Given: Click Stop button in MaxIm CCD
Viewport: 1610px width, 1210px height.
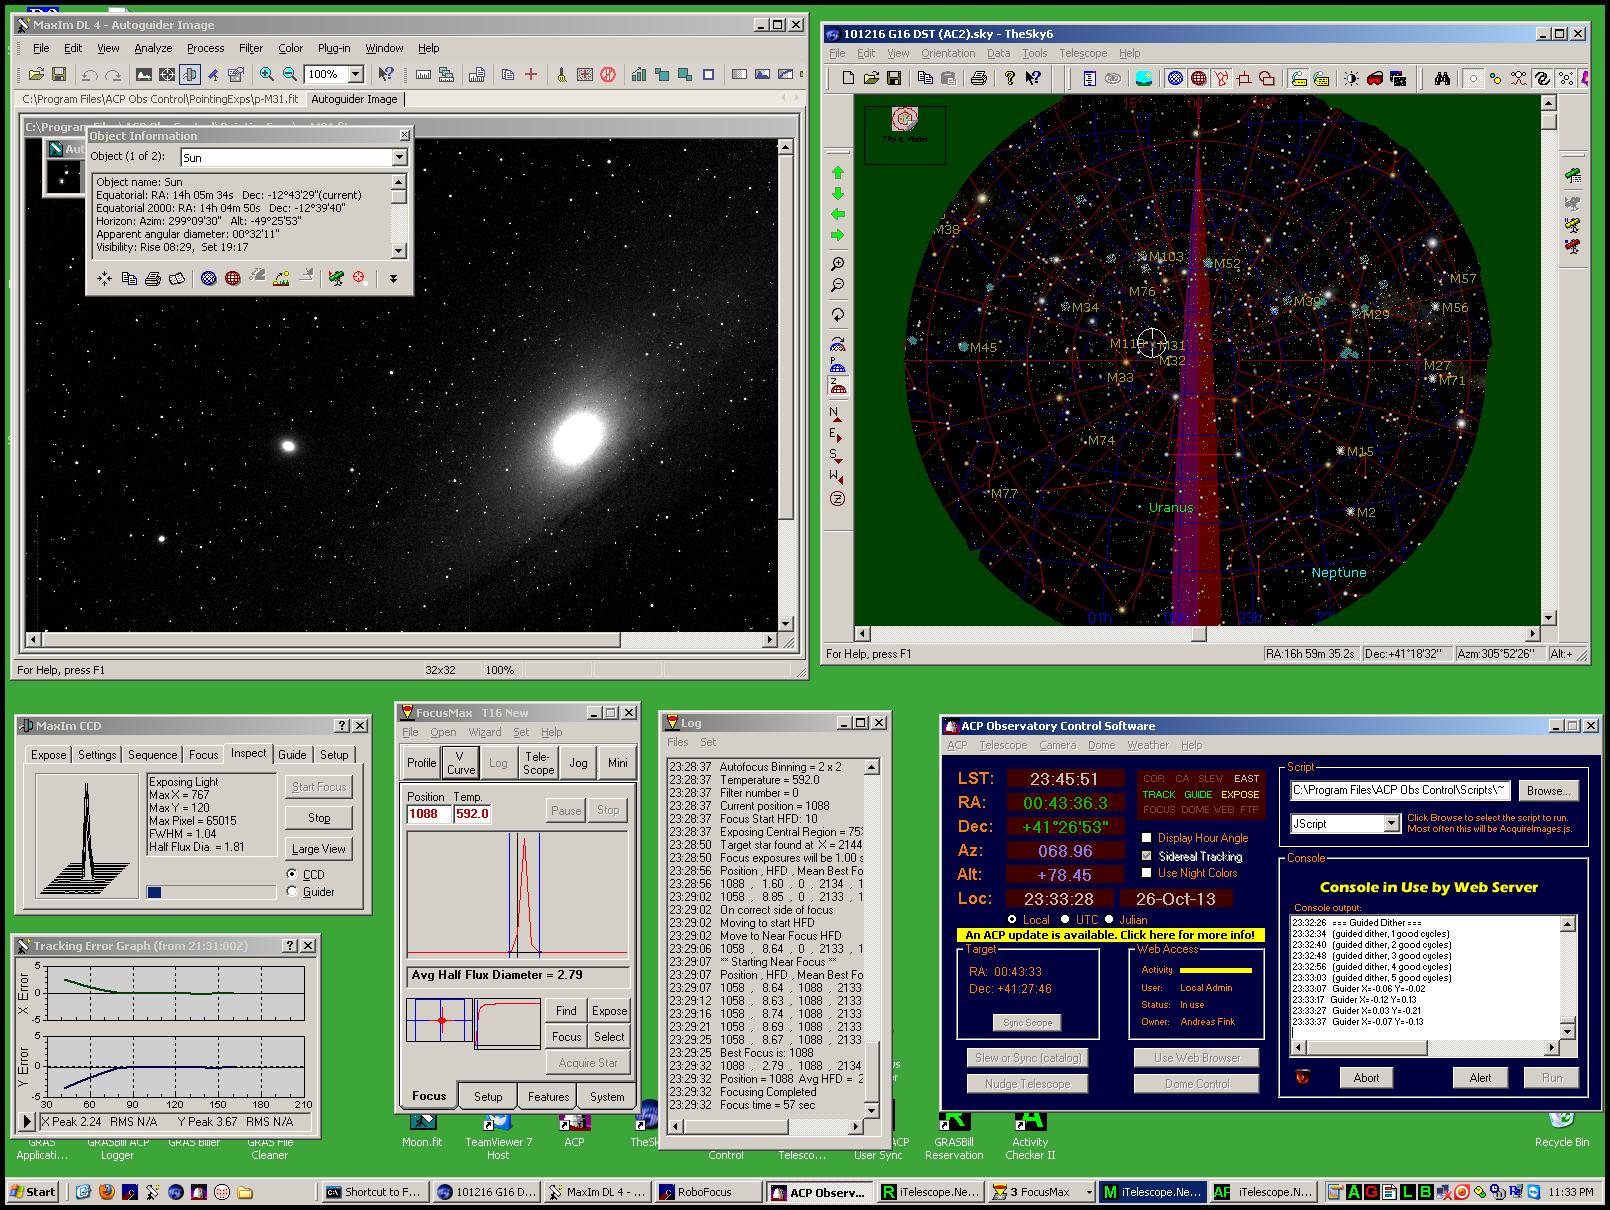Looking at the screenshot, I should [319, 818].
